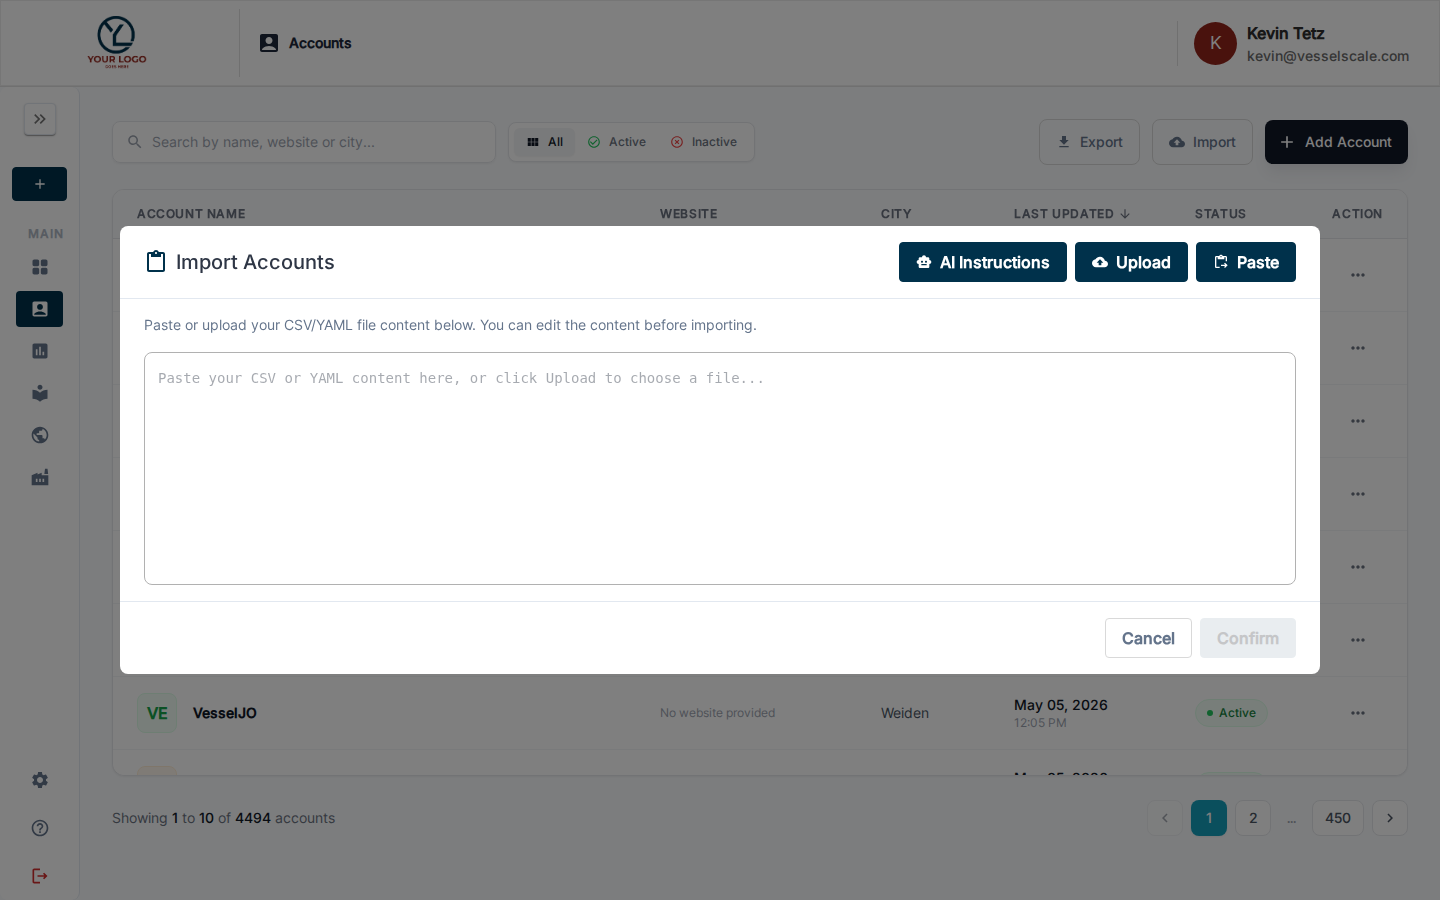Select the Inactive filter tab
The width and height of the screenshot is (1440, 900).
click(704, 142)
